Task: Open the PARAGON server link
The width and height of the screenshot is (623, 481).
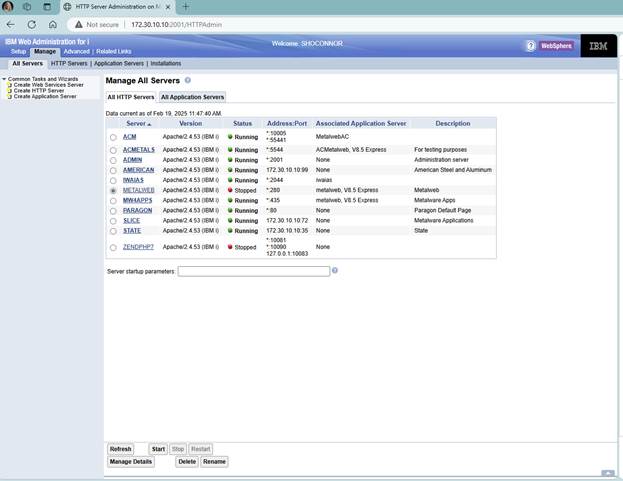Action: click(137, 211)
